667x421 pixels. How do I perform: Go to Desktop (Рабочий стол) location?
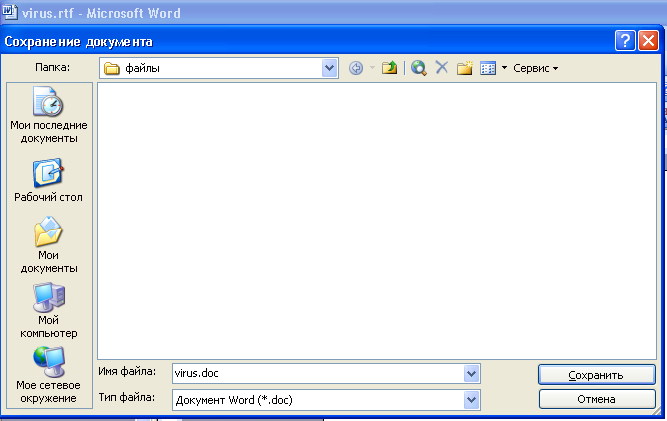click(x=48, y=180)
